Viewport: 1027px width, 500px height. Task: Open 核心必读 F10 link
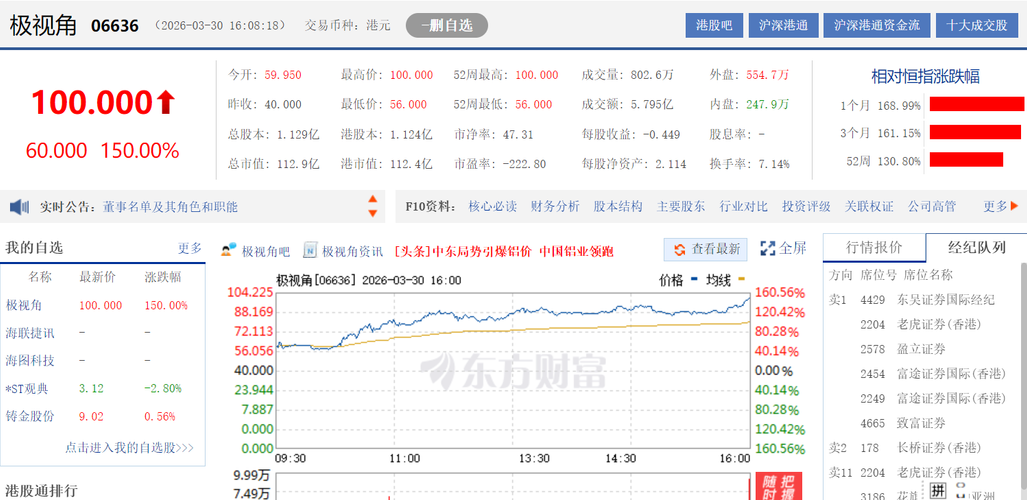tap(493, 207)
